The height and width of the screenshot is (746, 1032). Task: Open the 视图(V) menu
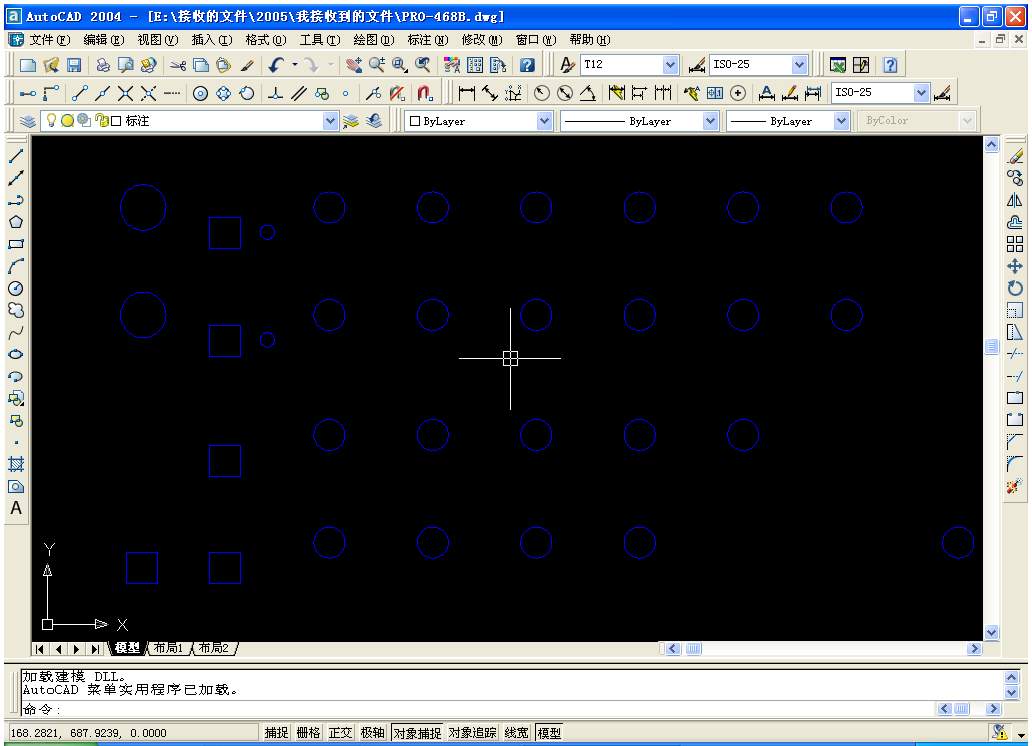click(x=158, y=40)
